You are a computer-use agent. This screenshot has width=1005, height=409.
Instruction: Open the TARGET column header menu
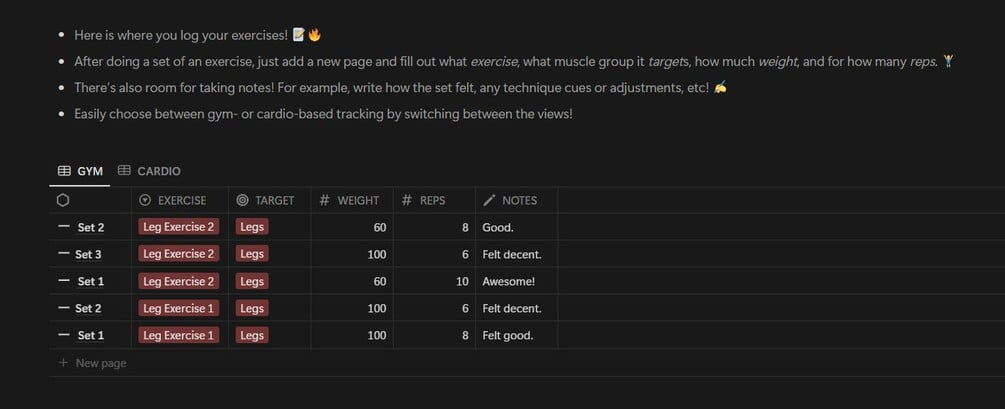click(274, 200)
